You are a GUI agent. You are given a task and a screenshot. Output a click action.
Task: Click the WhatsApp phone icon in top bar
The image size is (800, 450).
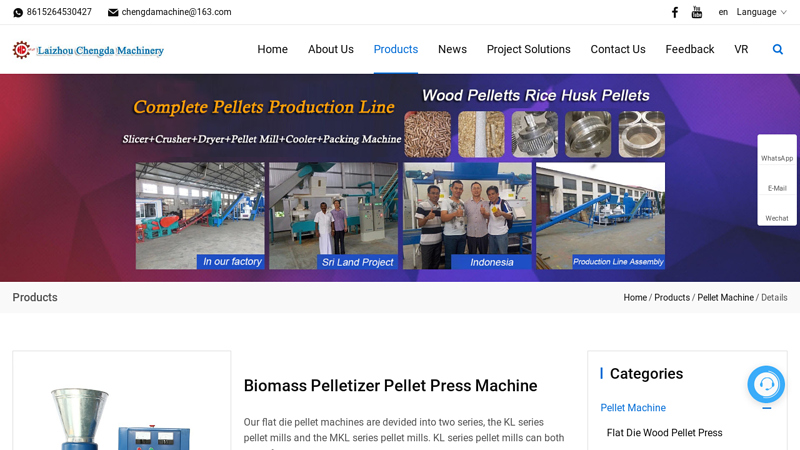tap(18, 12)
